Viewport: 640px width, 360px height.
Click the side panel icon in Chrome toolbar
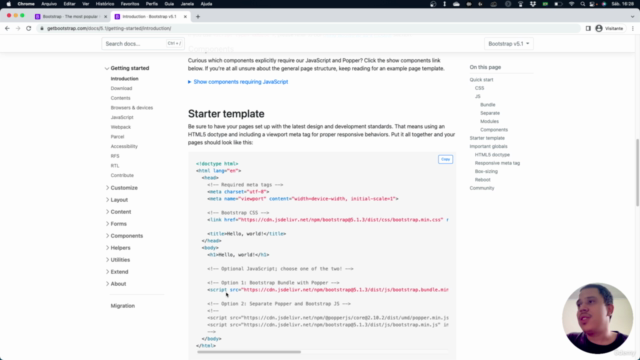pyautogui.click(x=588, y=28)
